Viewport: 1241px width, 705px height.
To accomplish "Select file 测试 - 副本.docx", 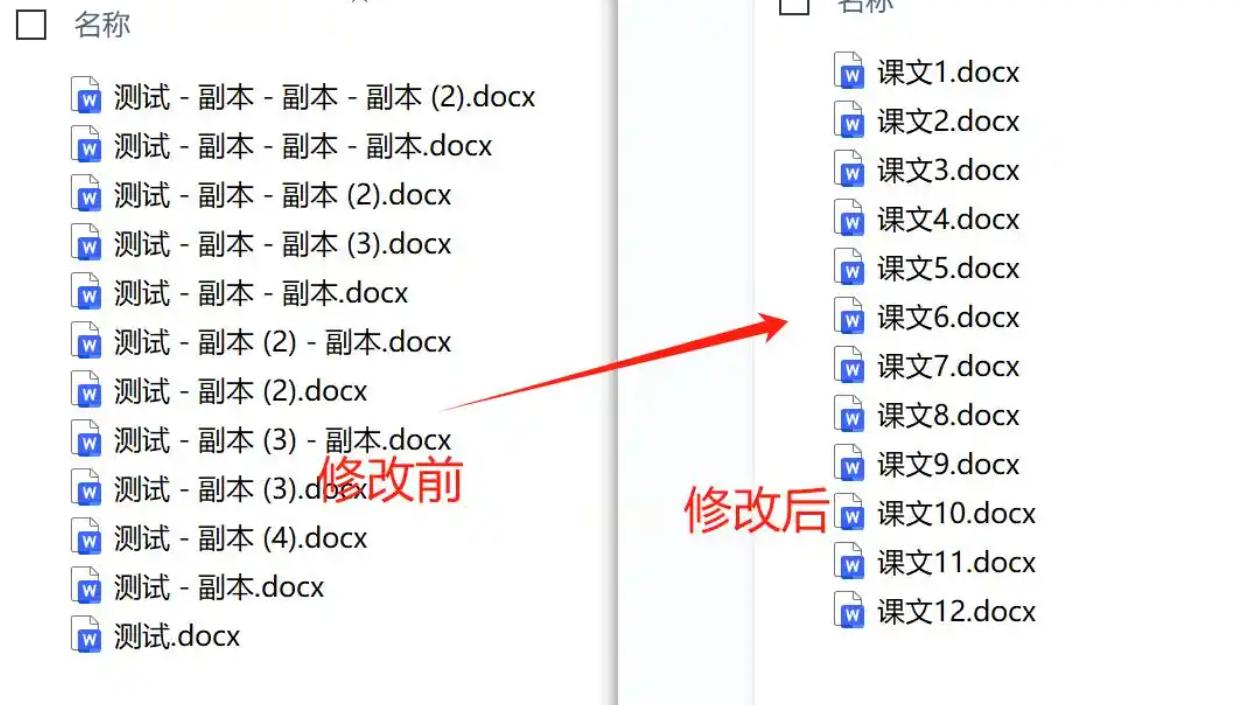I will point(198,587).
